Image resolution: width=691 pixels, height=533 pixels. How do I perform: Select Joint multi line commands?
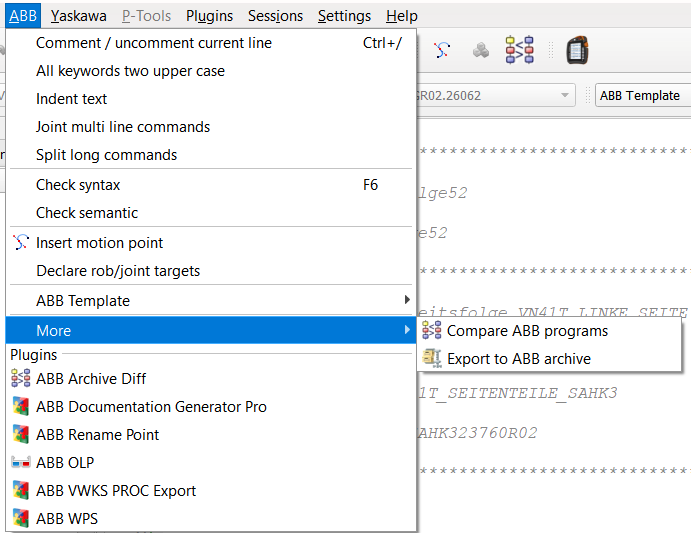pos(211,127)
